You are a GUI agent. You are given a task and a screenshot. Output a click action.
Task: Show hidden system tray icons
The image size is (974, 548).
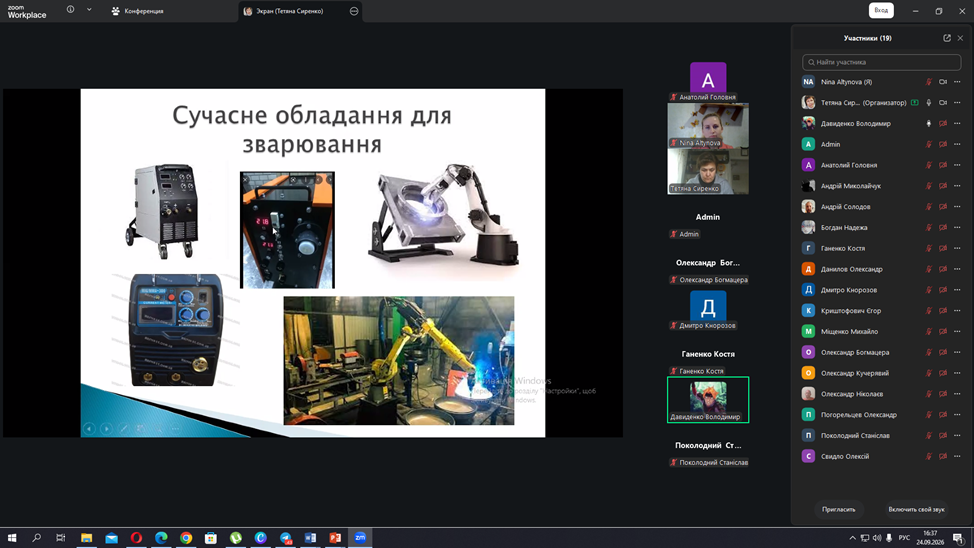tap(852, 538)
